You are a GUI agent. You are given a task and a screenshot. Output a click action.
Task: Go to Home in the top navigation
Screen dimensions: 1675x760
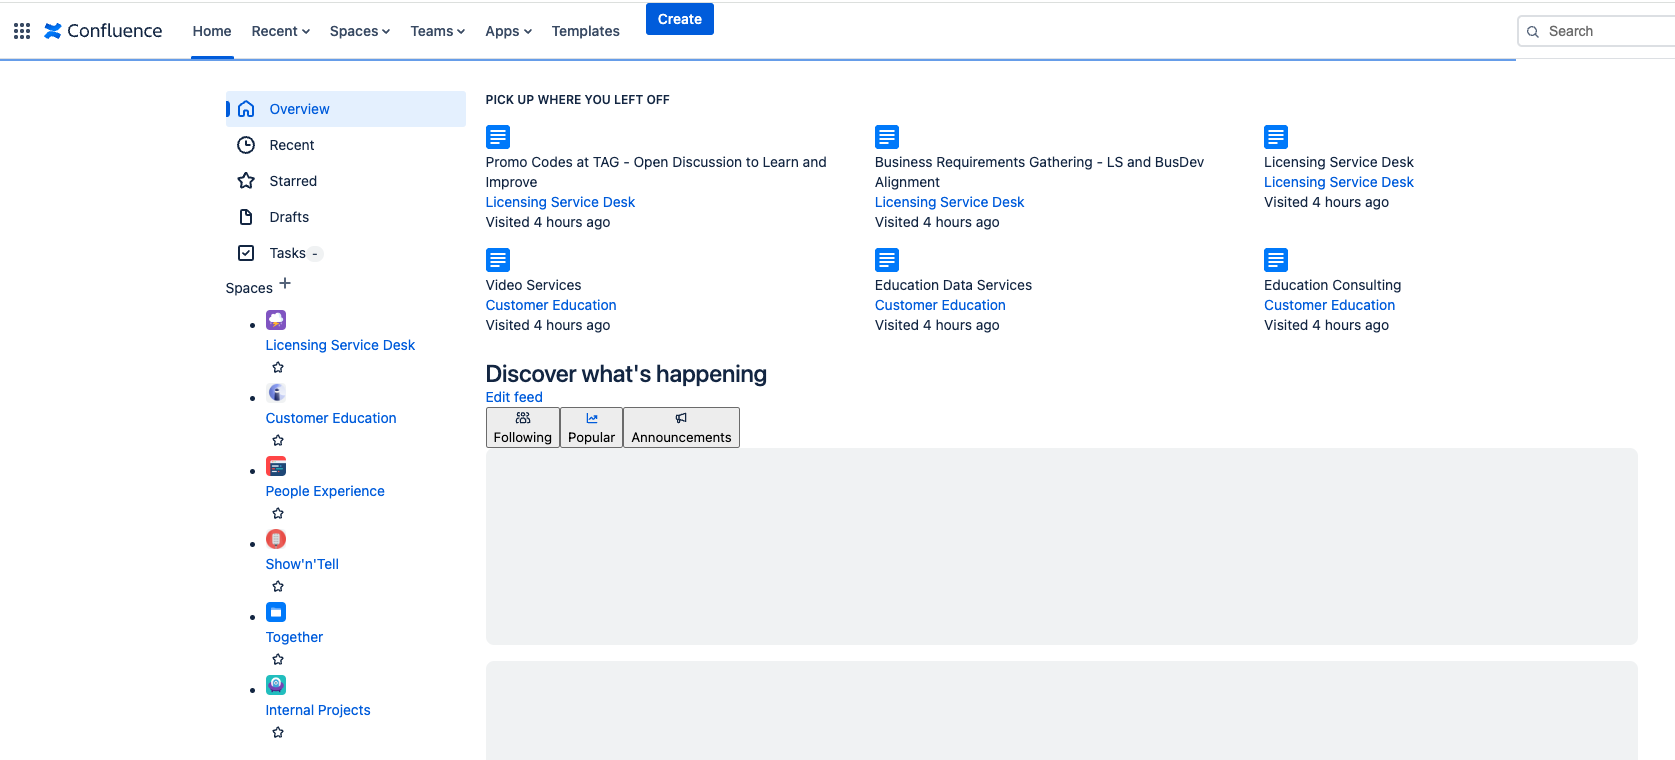click(212, 31)
